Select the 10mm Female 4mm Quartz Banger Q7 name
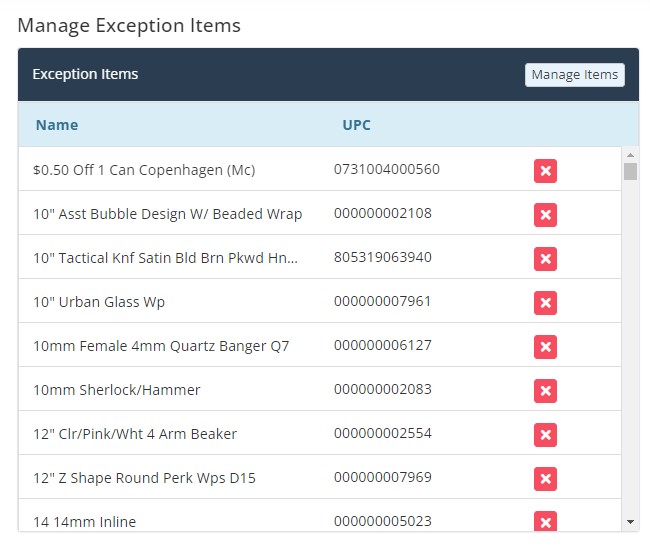Viewport: 650px width, 554px height. (161, 346)
